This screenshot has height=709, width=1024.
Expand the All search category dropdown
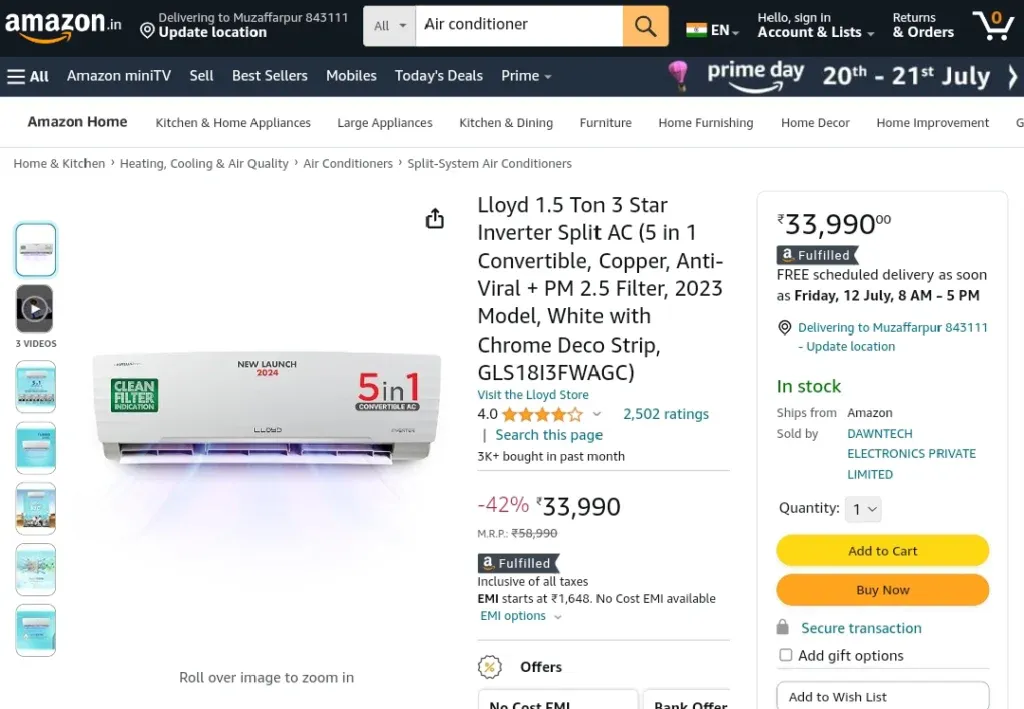coord(389,26)
